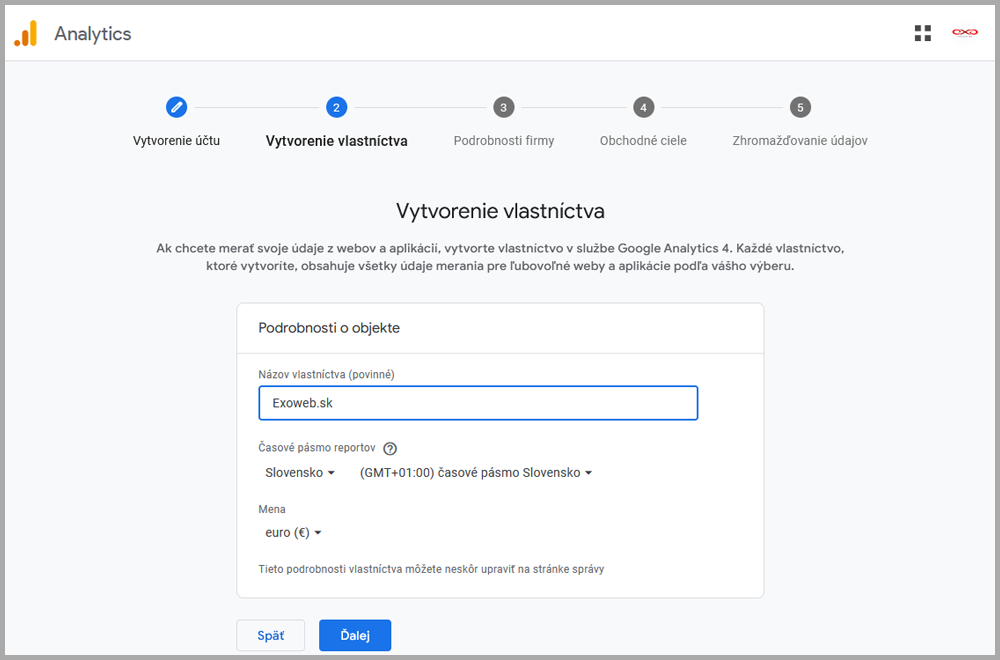1000x660 pixels.
Task: Open the euro (€) currency dropdown
Action: coord(293,533)
